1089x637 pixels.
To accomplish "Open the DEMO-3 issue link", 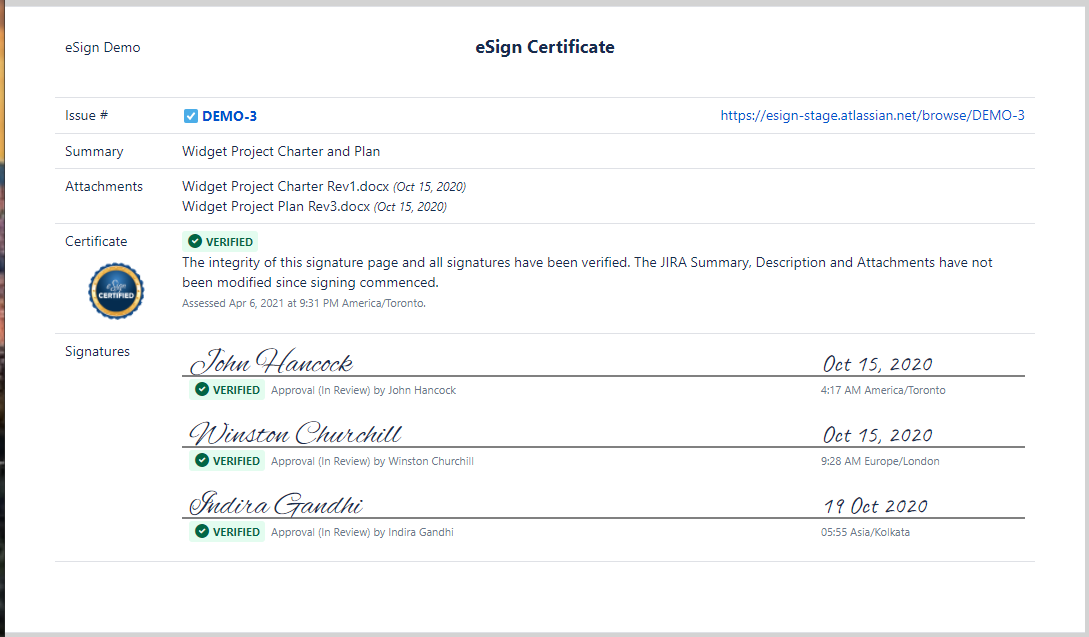I will coord(229,116).
